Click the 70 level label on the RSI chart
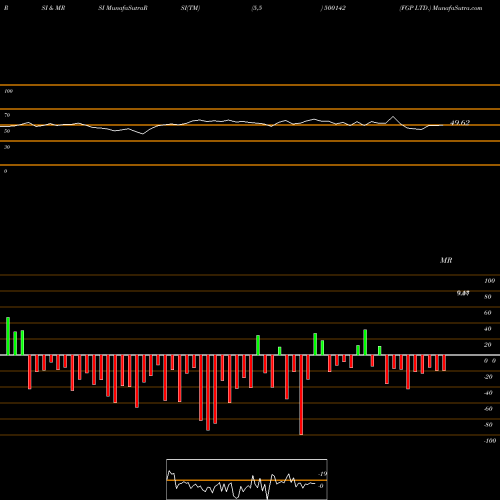500x500 pixels. 7,115
